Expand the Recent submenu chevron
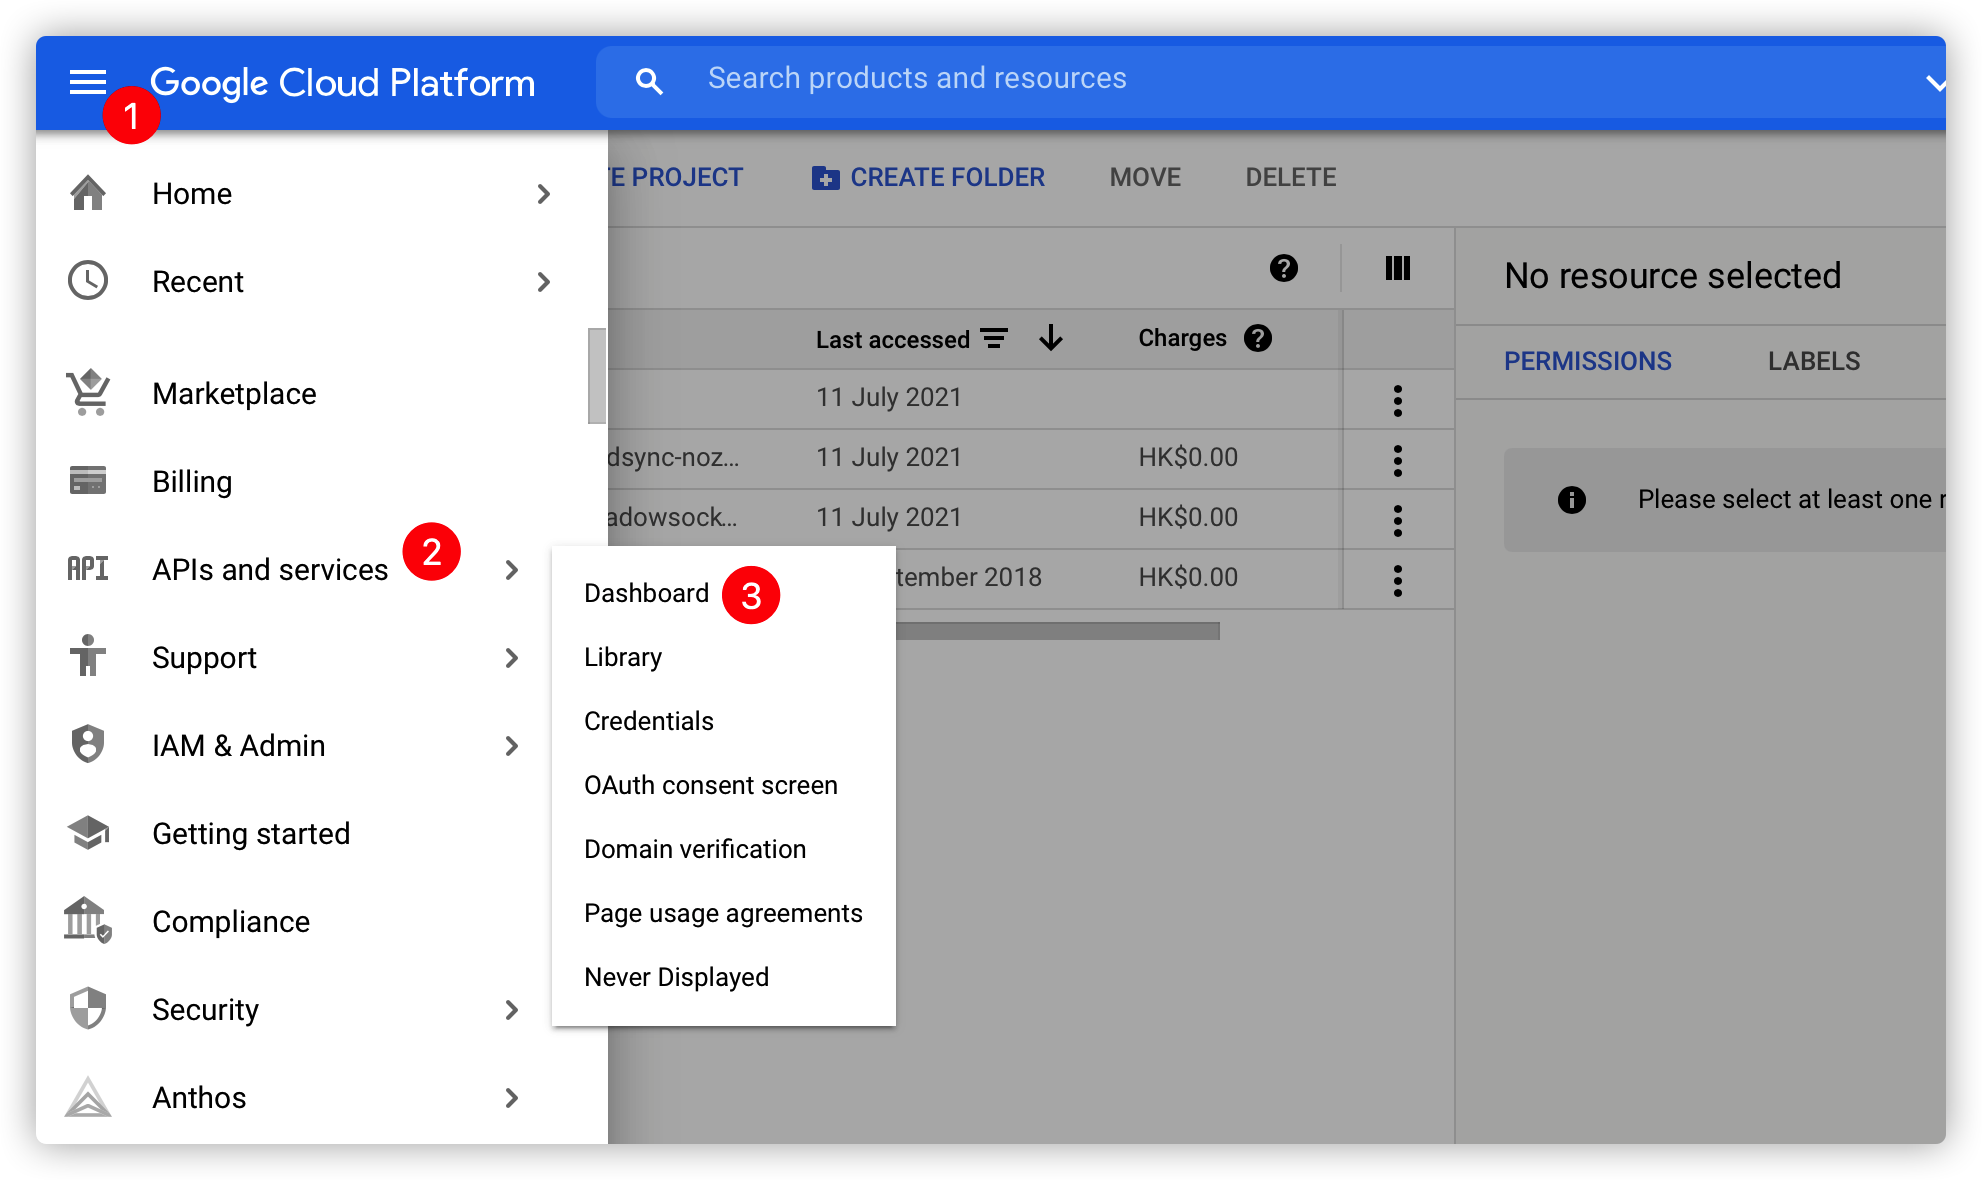The image size is (1982, 1180). coord(544,282)
